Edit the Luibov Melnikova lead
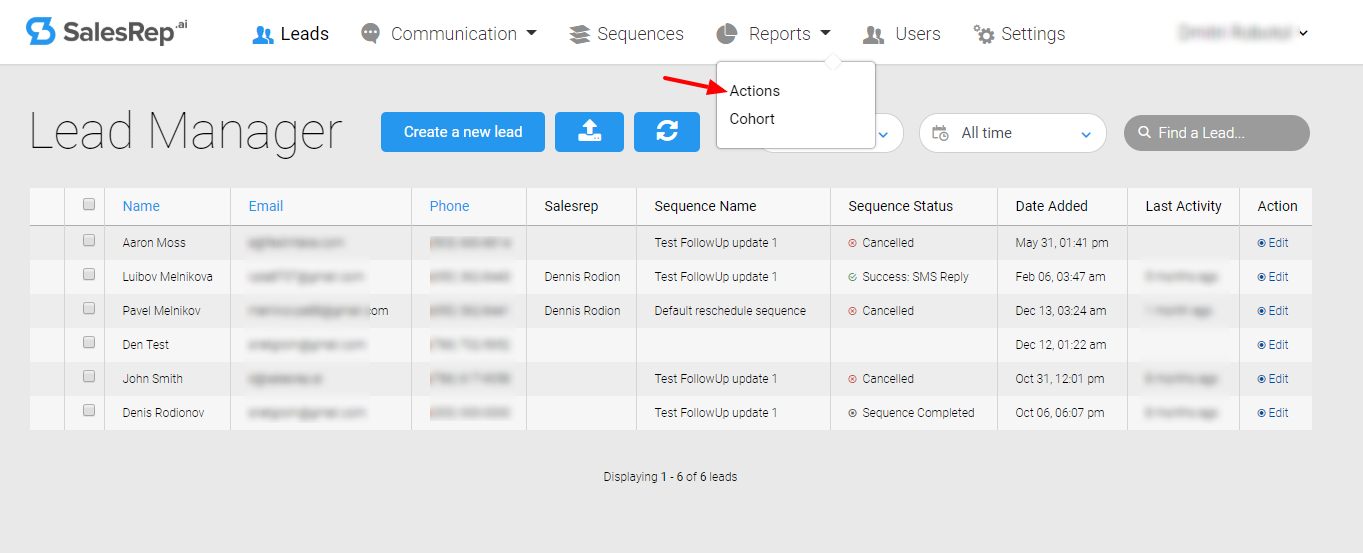The height and width of the screenshot is (553, 1363). click(1273, 277)
